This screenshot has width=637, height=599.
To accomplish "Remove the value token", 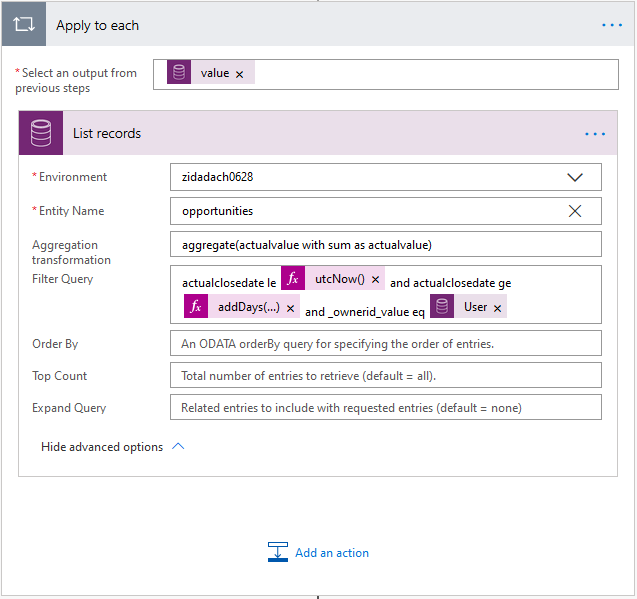I will coord(240,74).
